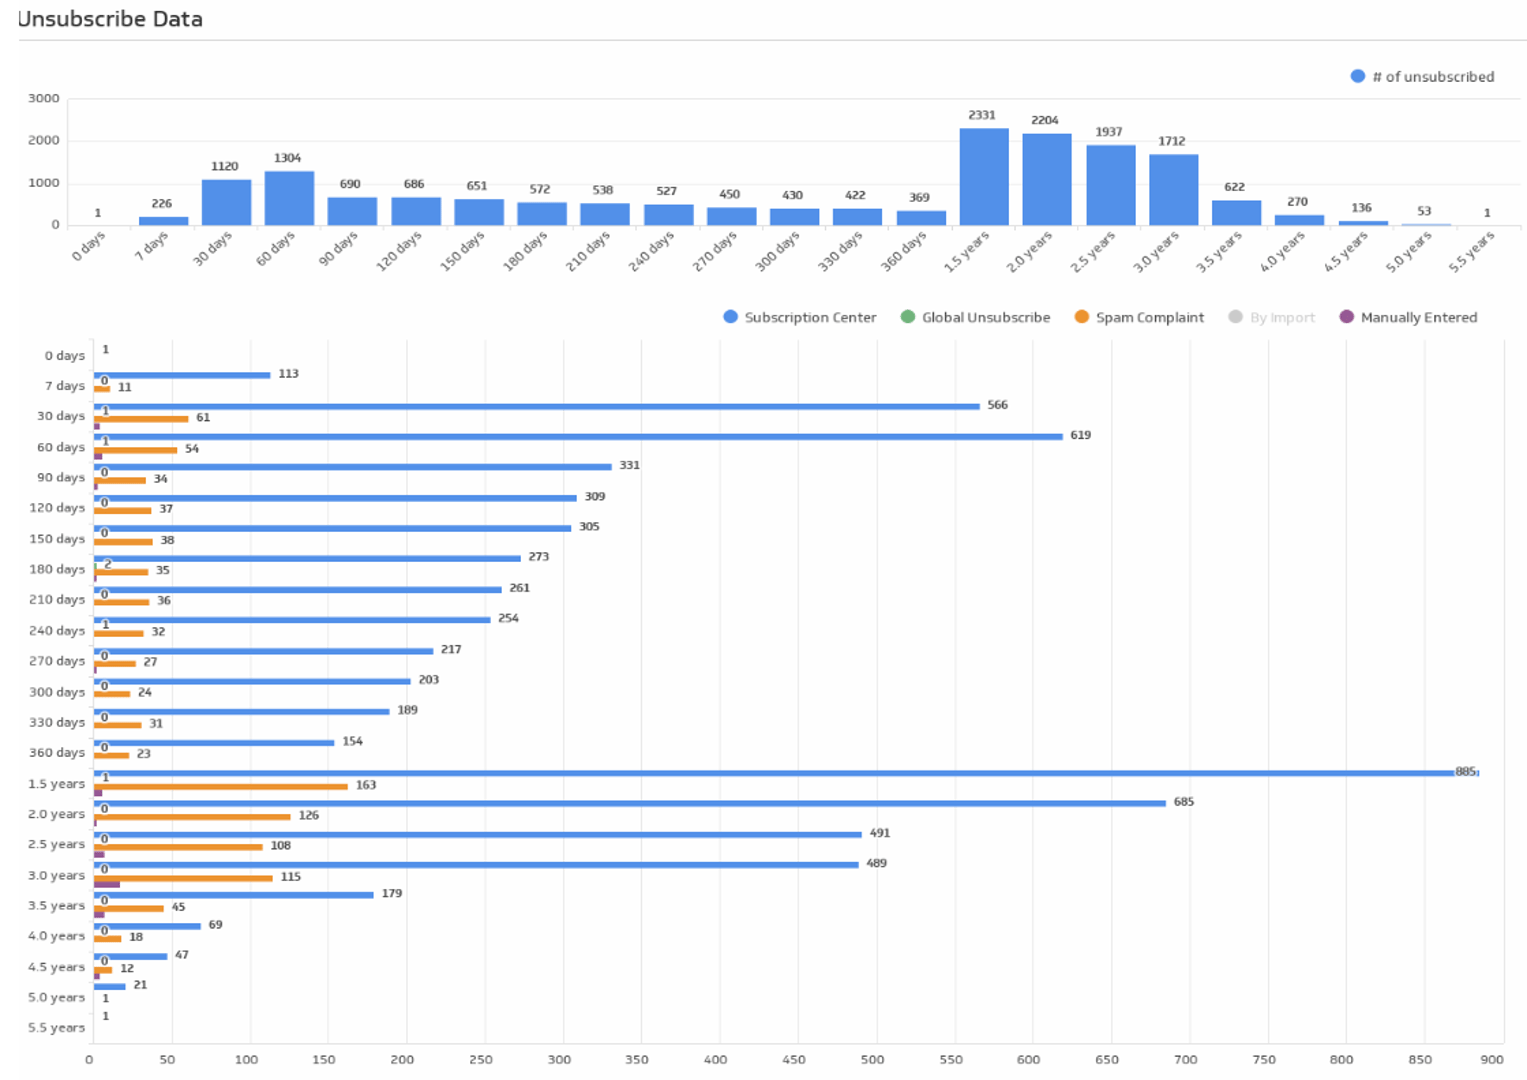
Task: Click the 360 days column showing 369
Action: 921,218
